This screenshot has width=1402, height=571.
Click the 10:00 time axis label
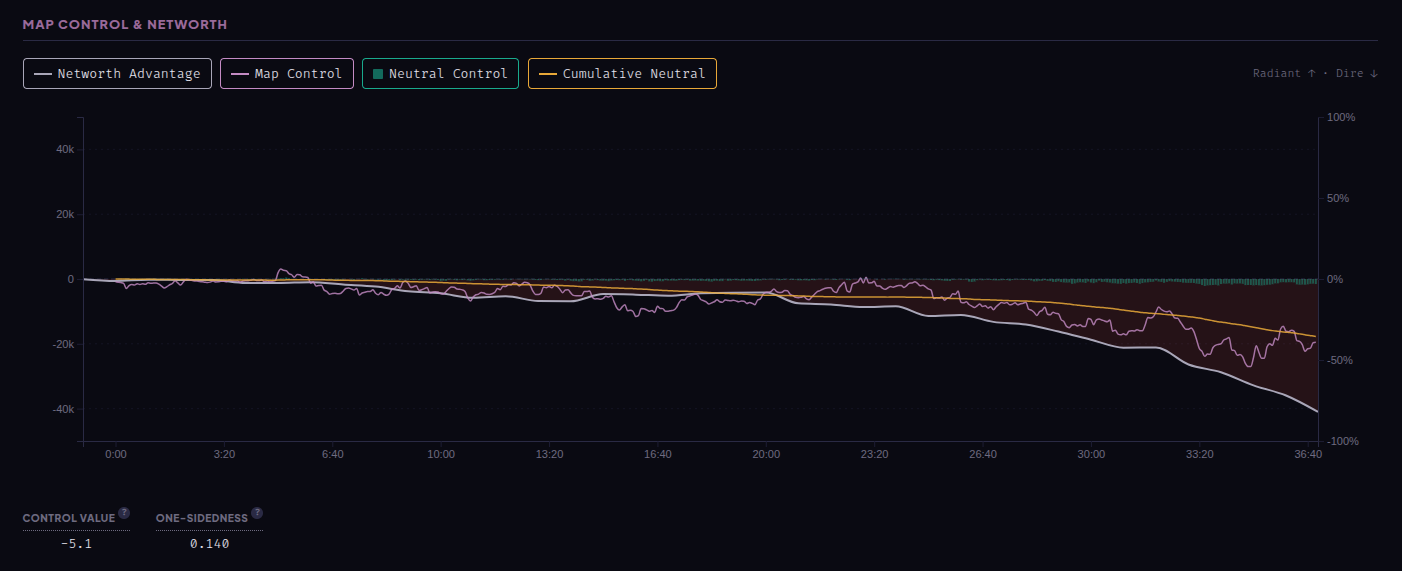point(441,454)
